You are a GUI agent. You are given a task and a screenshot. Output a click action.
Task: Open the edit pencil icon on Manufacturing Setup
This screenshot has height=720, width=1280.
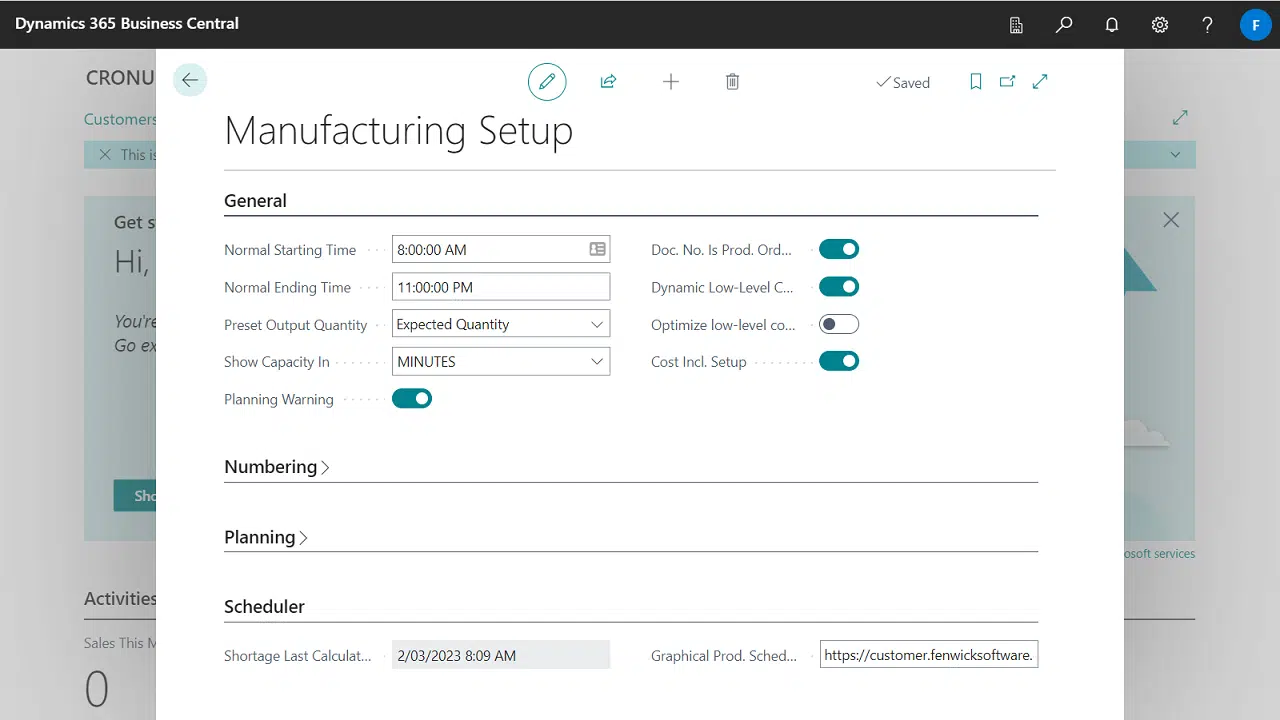coord(547,81)
